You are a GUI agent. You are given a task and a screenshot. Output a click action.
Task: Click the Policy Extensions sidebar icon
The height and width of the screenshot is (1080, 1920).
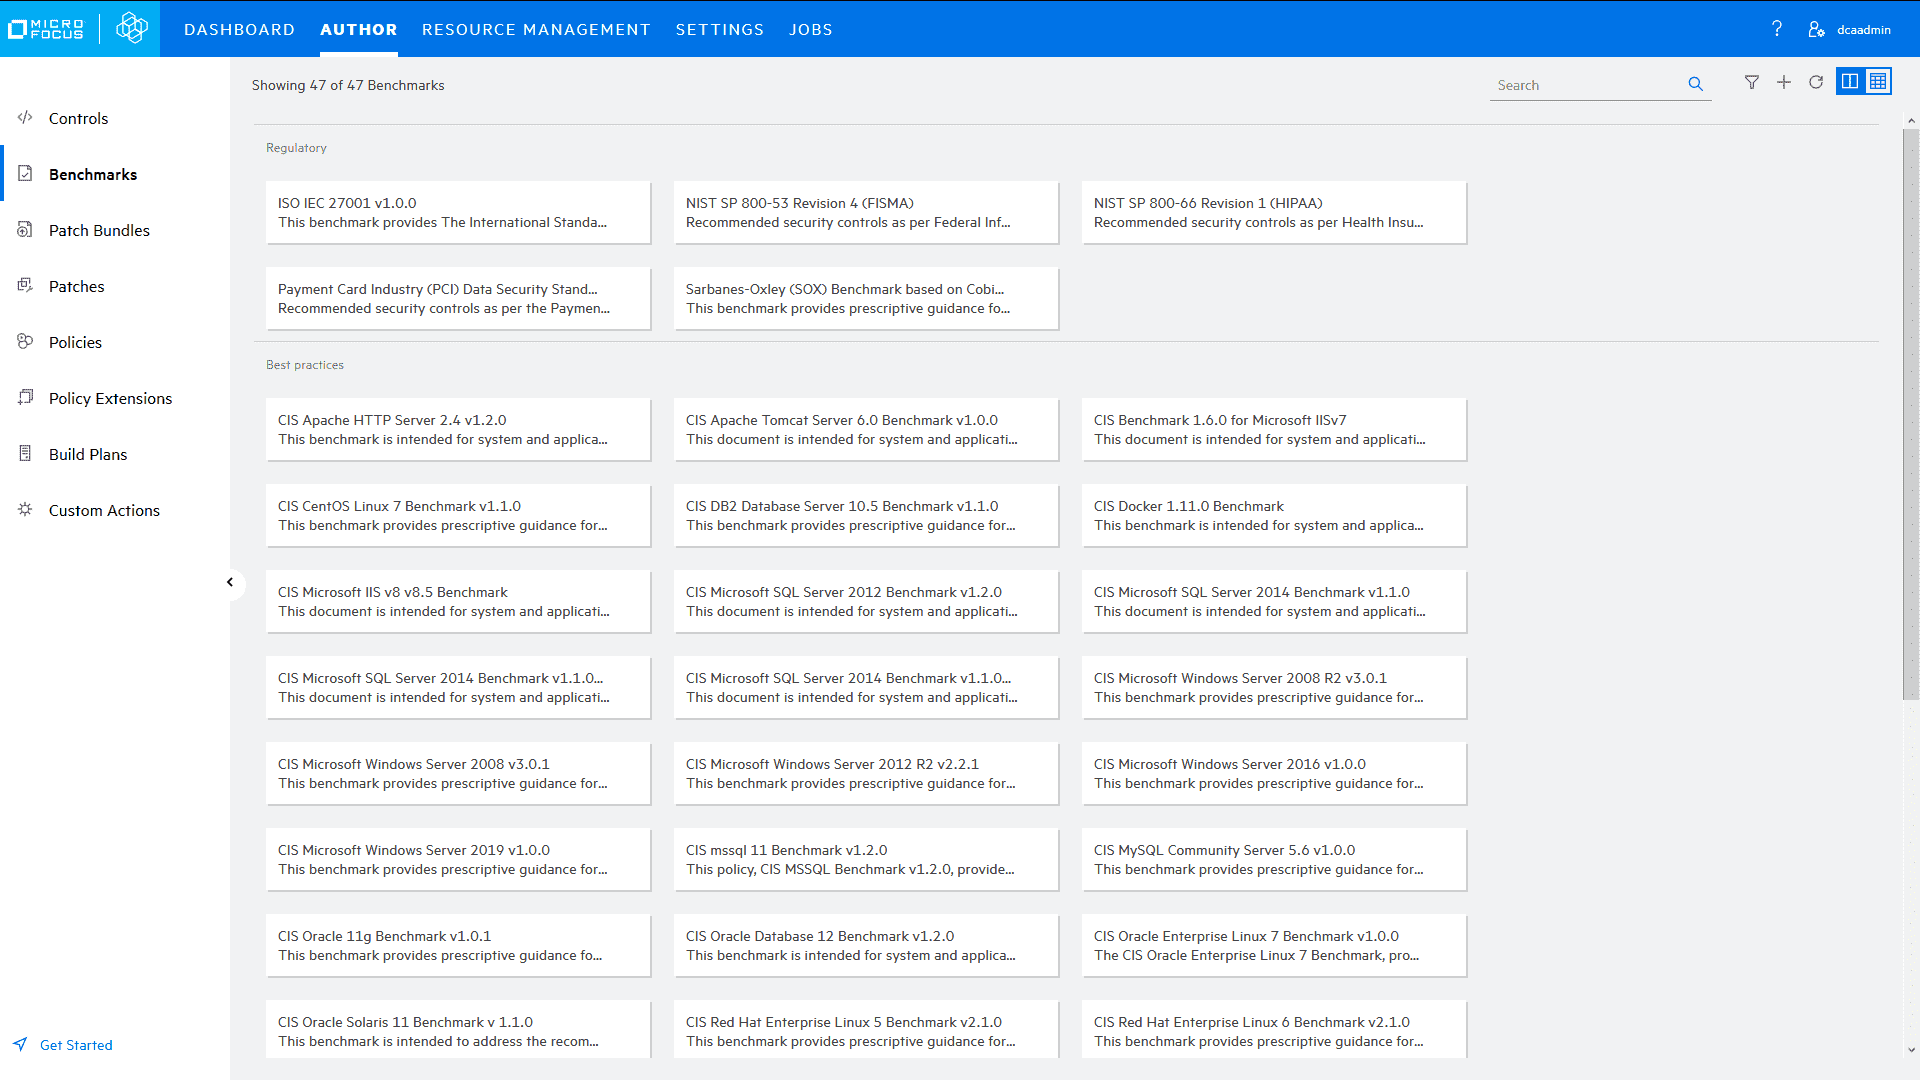(x=25, y=398)
